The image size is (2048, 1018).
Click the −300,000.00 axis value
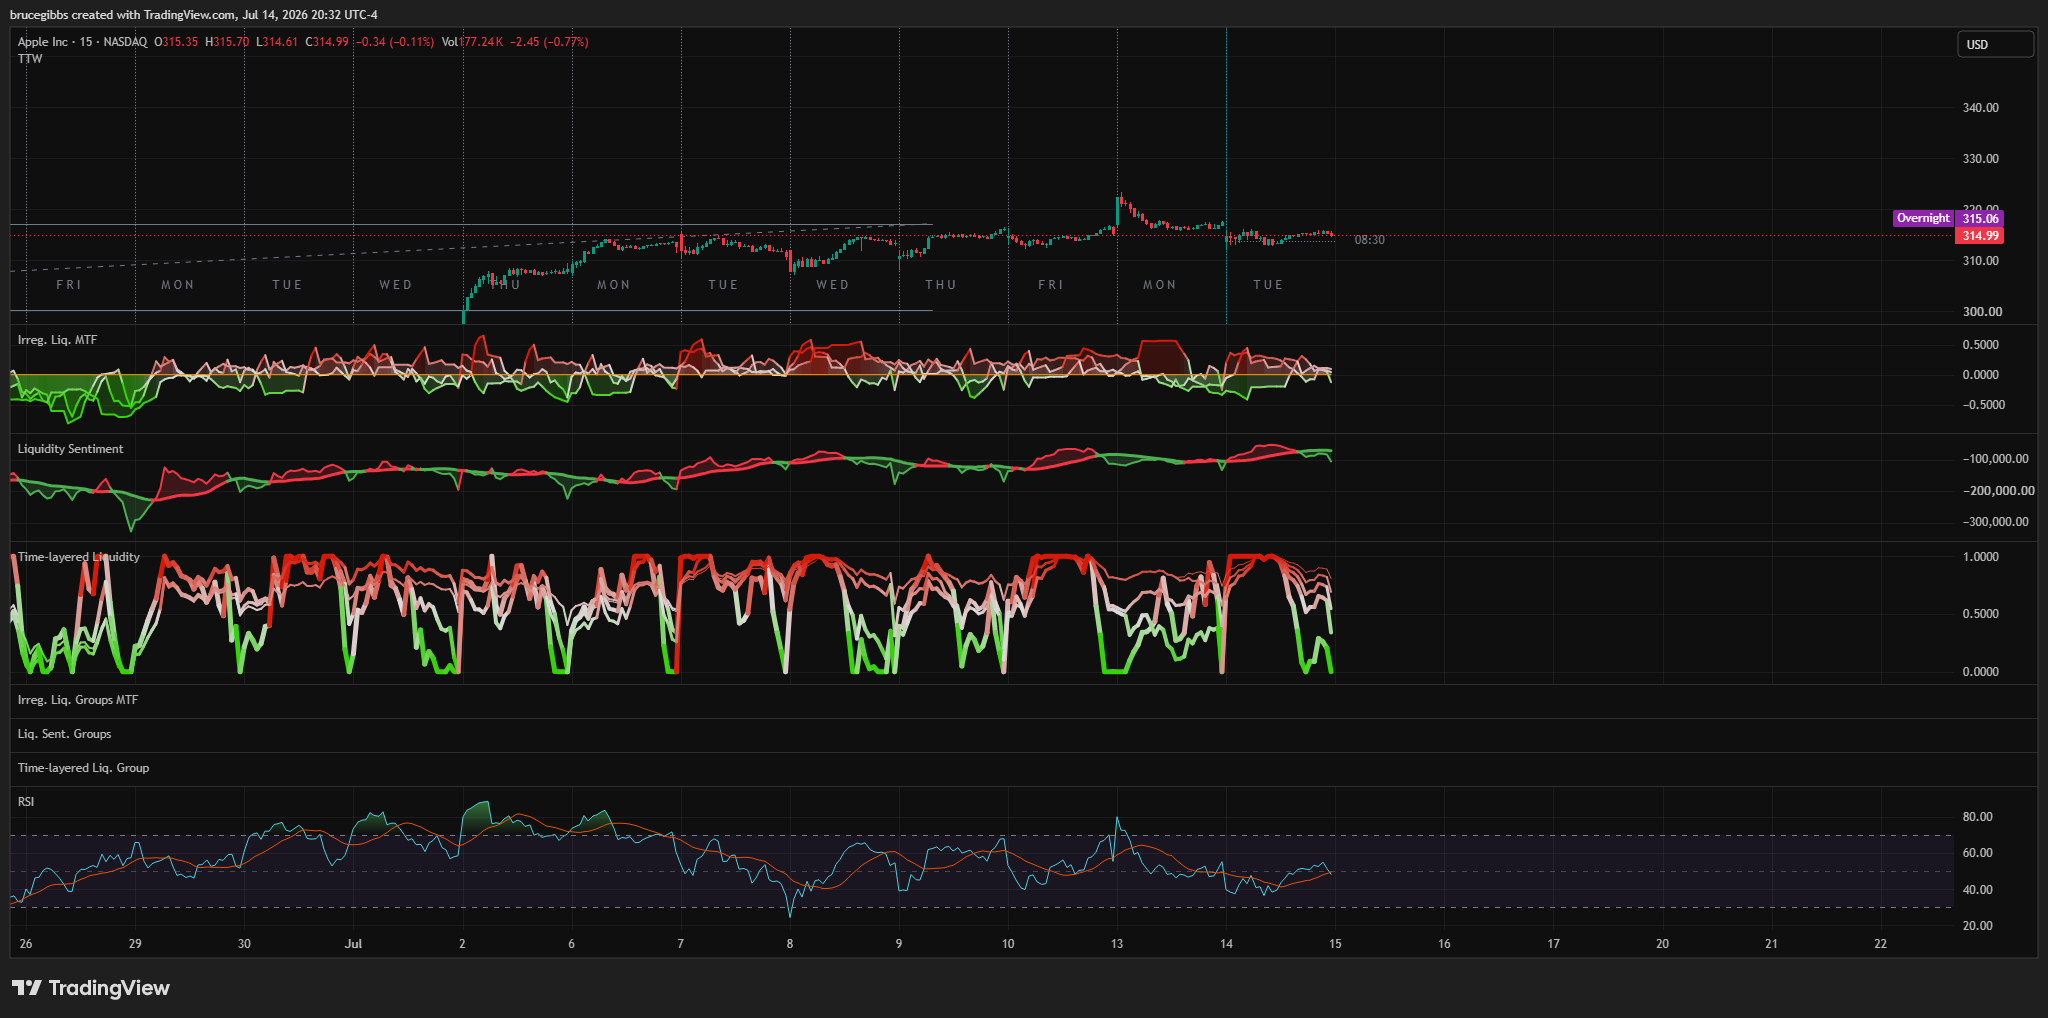[x=1995, y=522]
